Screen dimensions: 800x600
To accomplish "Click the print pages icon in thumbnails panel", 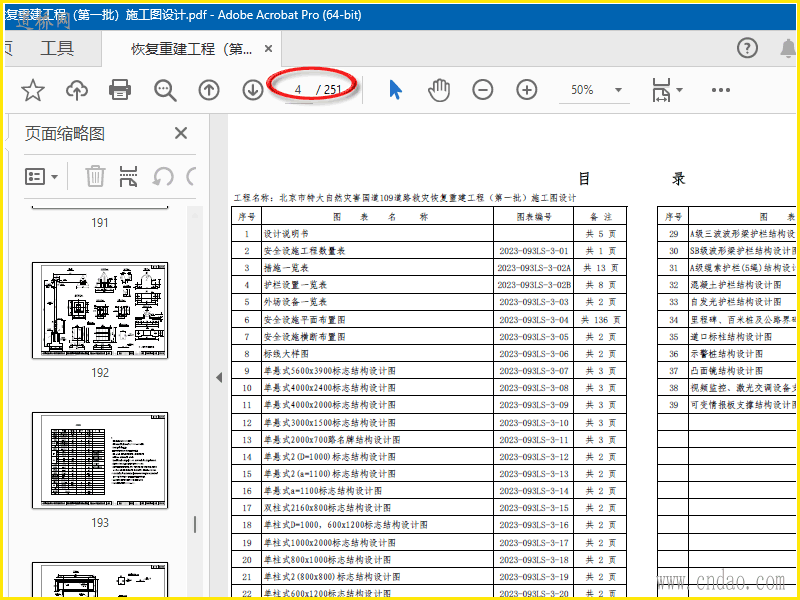I will [x=129, y=177].
